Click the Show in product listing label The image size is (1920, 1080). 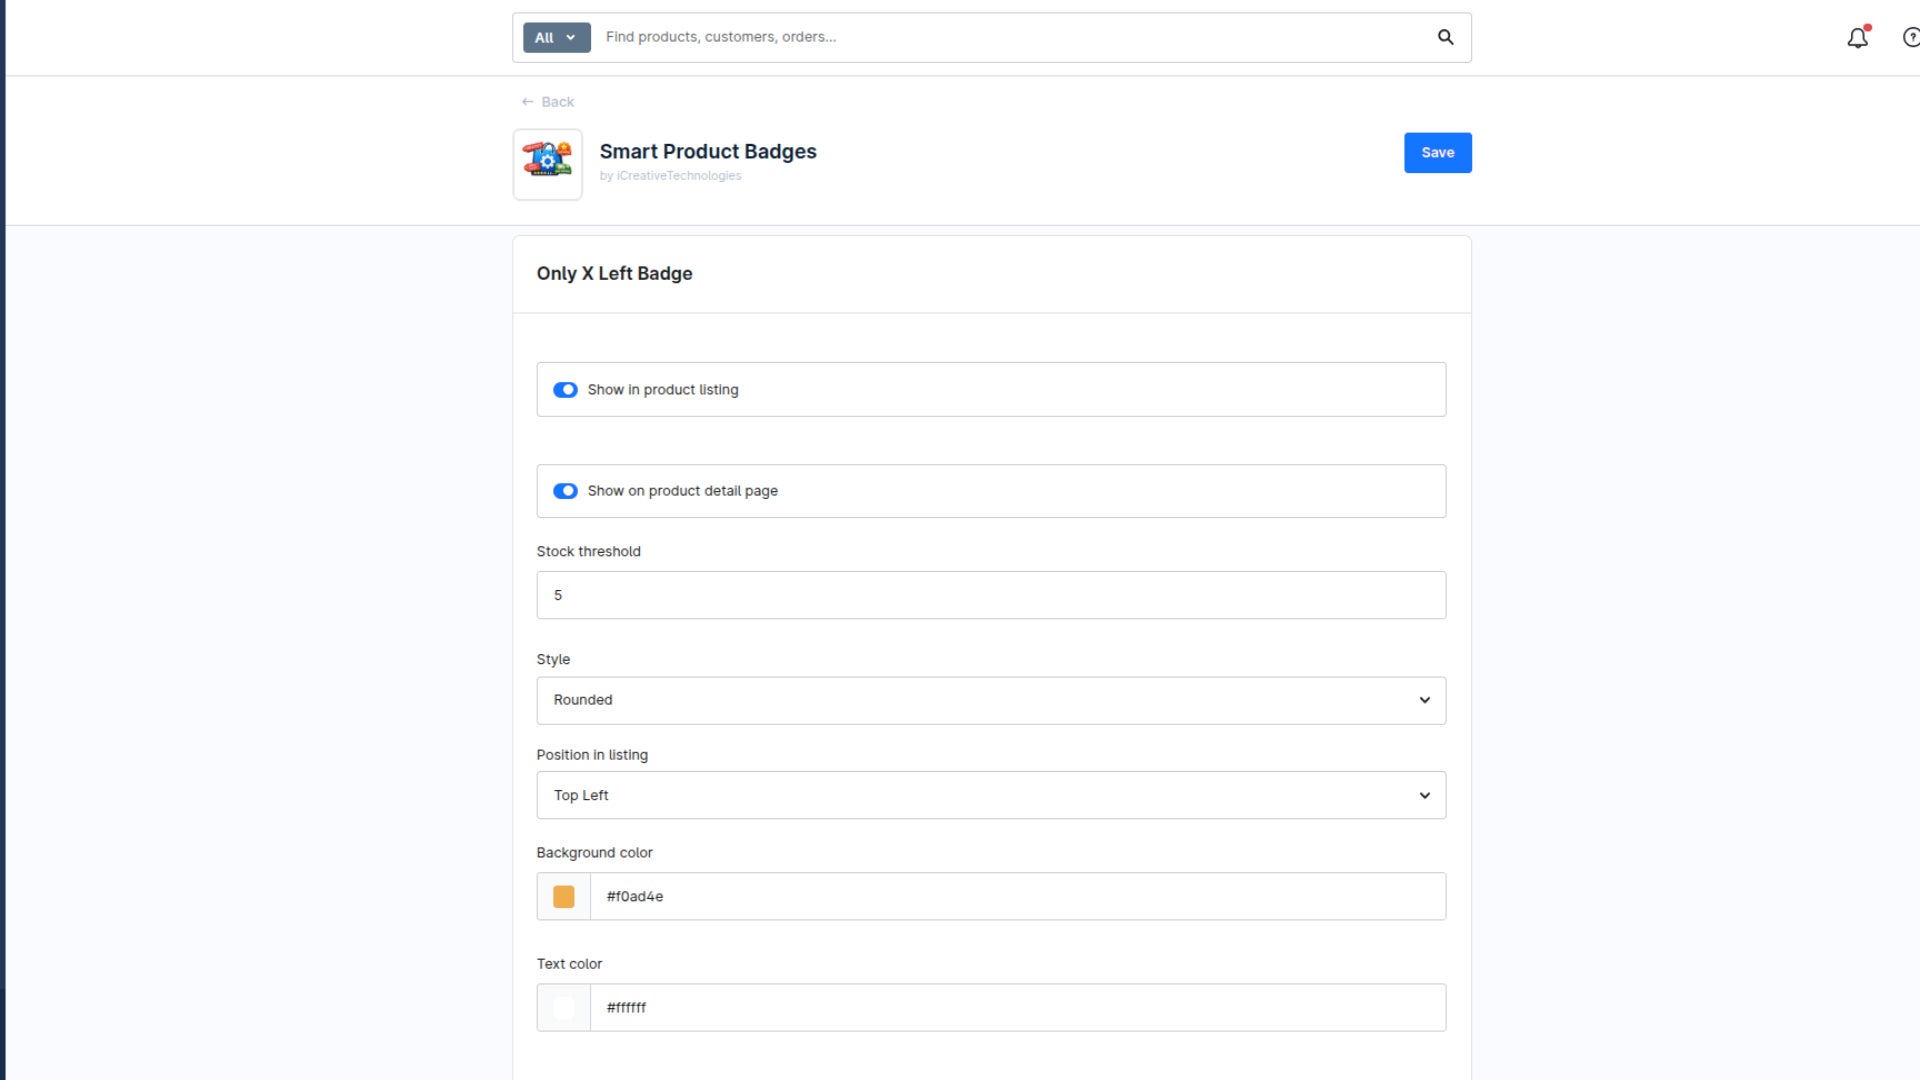[x=663, y=390]
